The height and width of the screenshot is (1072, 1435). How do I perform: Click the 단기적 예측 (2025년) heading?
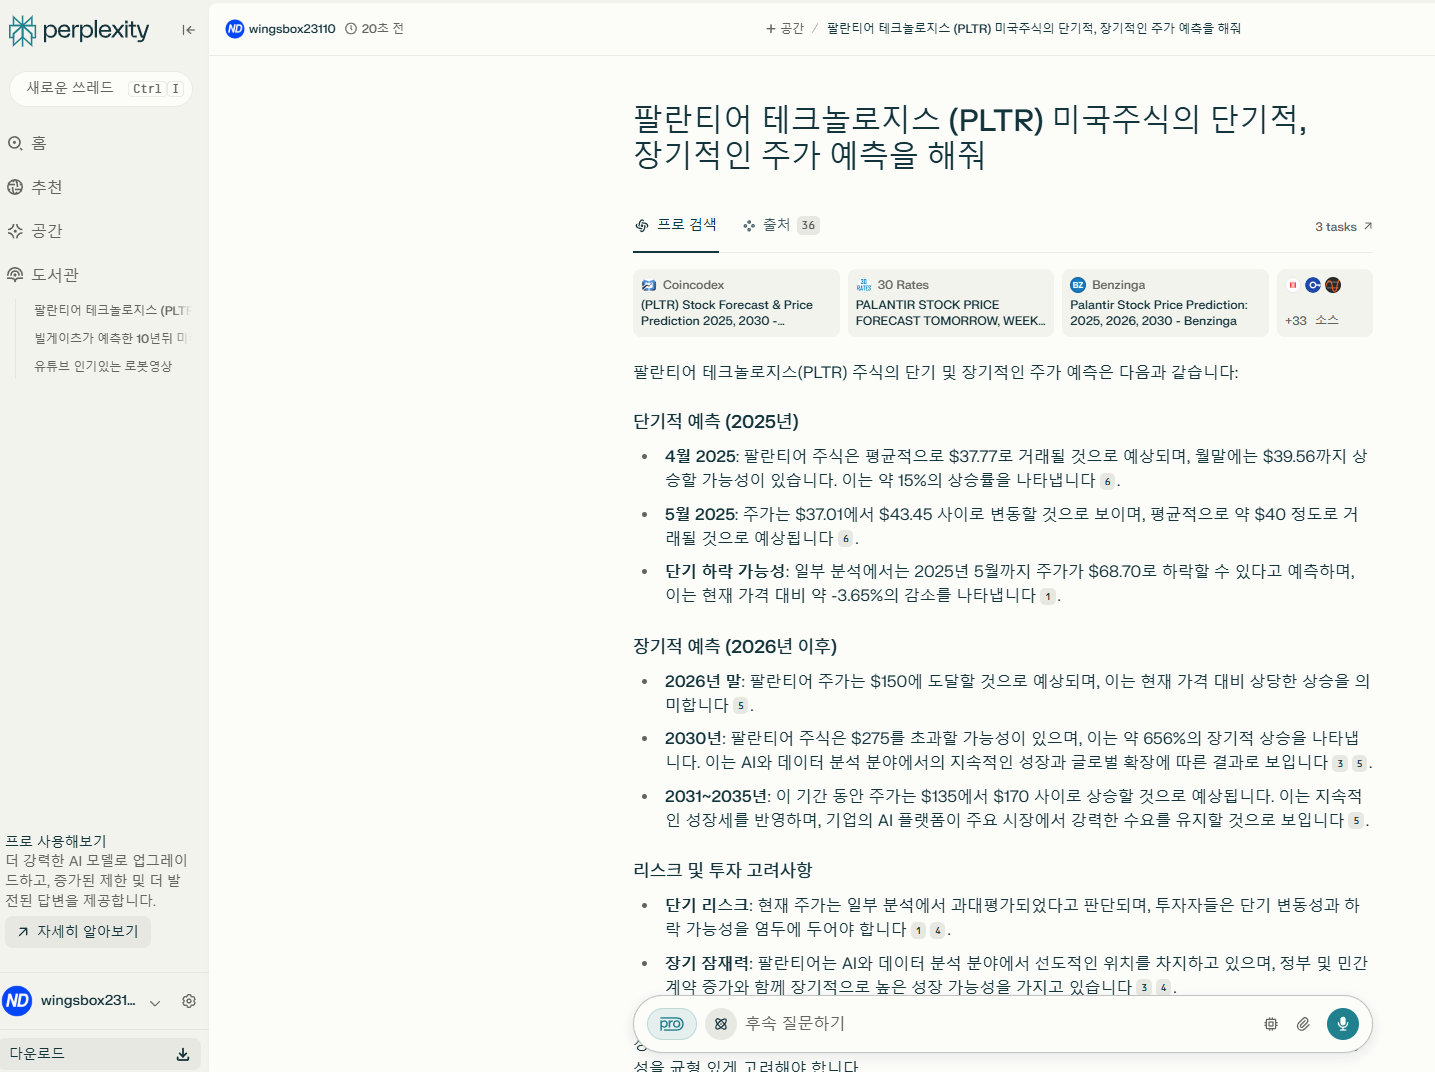pos(716,422)
